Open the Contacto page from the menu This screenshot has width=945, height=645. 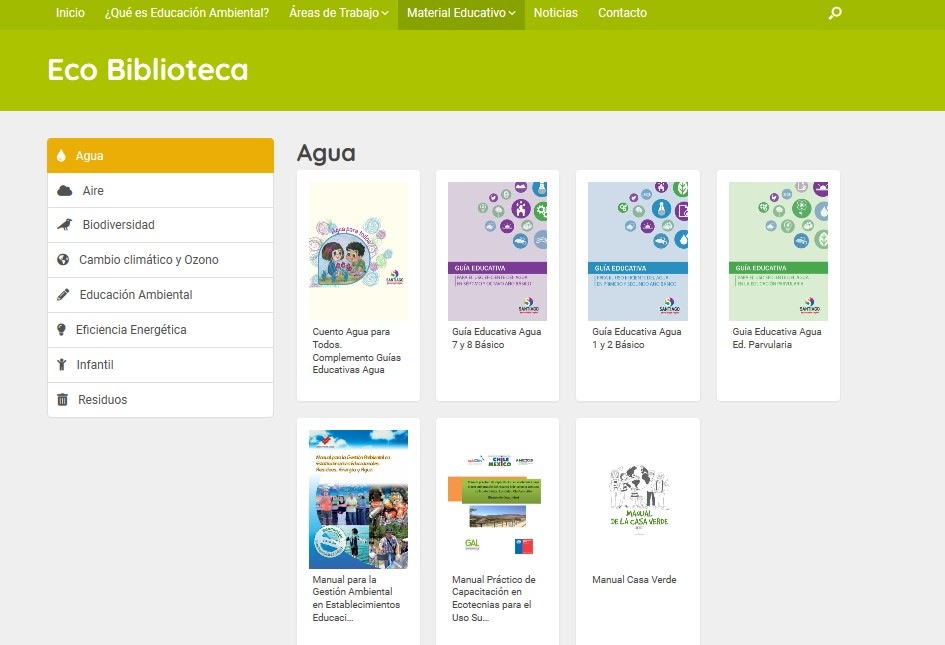coord(622,13)
